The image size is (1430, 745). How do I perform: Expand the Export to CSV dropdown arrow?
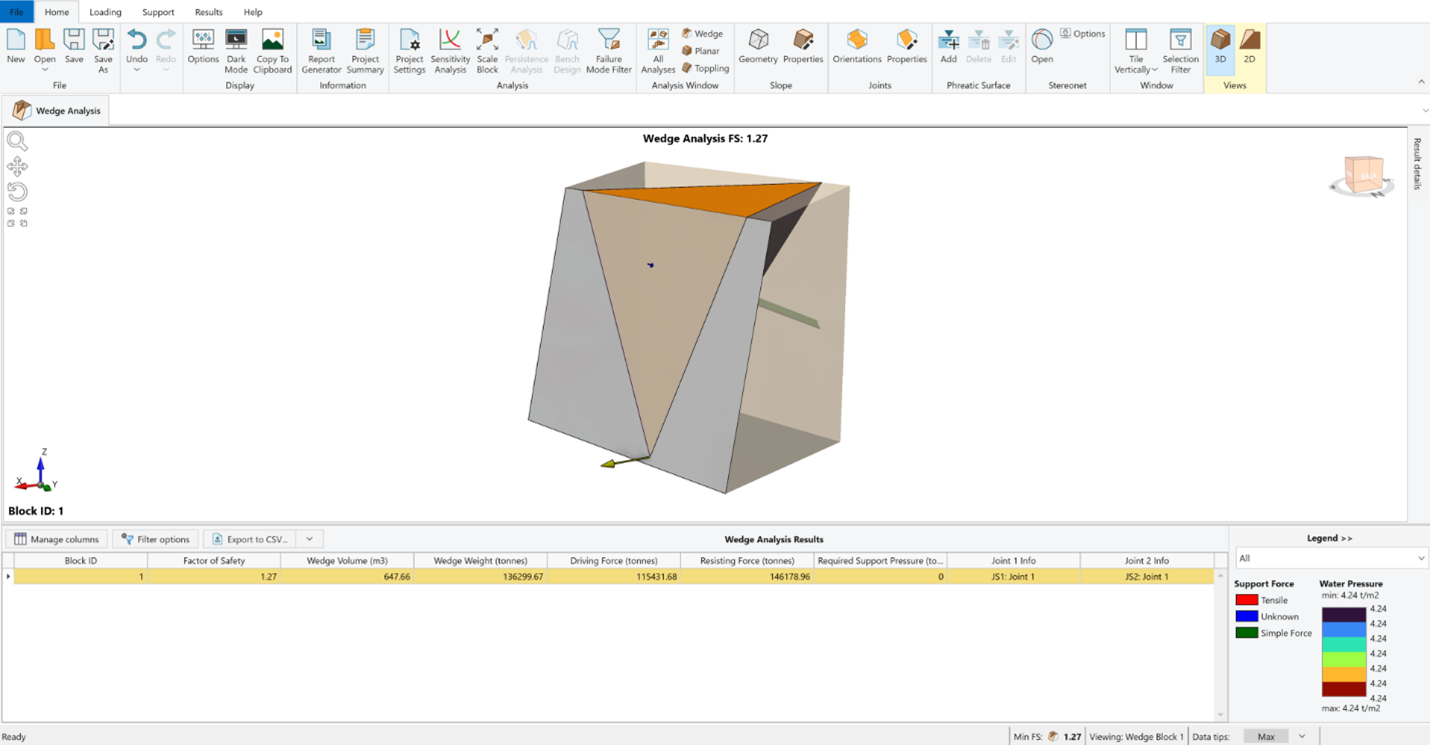click(310, 539)
